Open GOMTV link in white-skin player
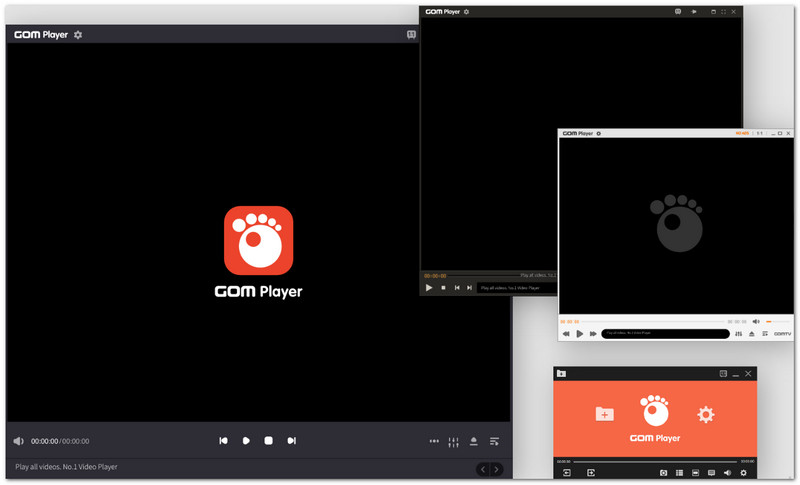The image size is (800, 485). [x=782, y=334]
